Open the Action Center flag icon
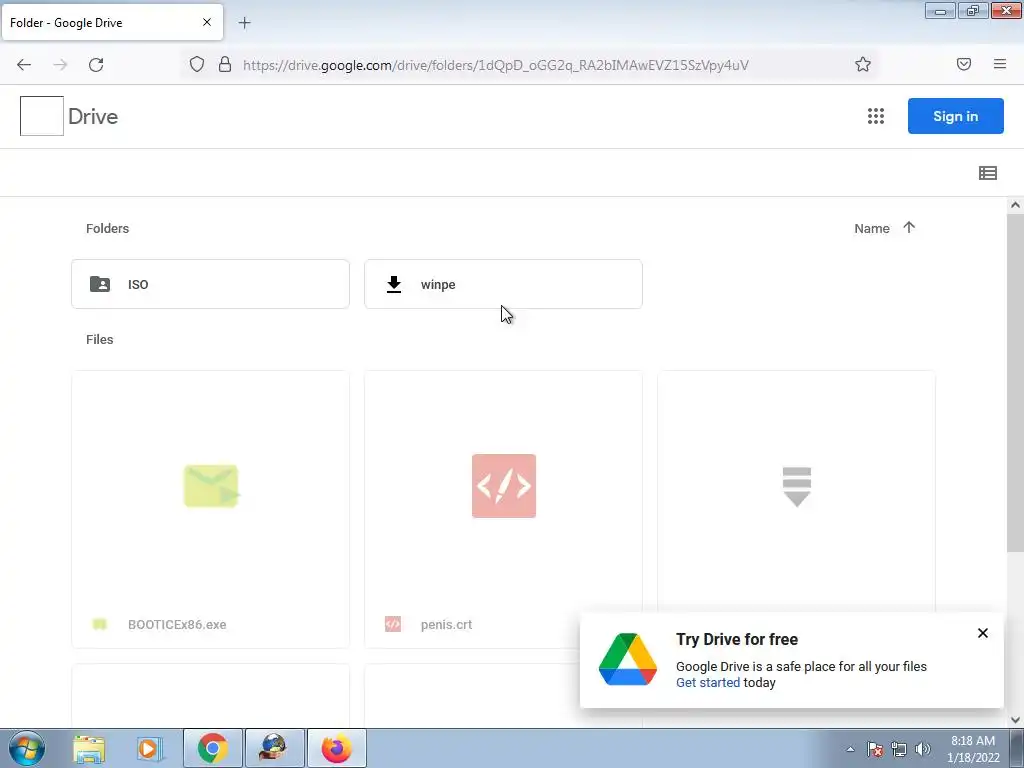Screen dimensions: 1024x768 click(x=875, y=749)
